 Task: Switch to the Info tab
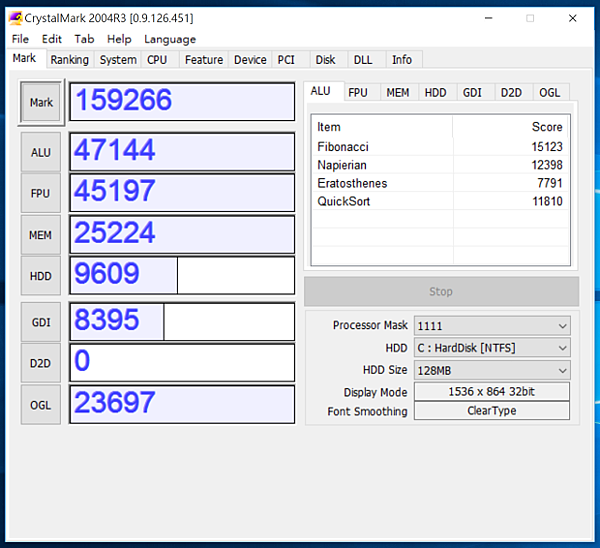402,60
